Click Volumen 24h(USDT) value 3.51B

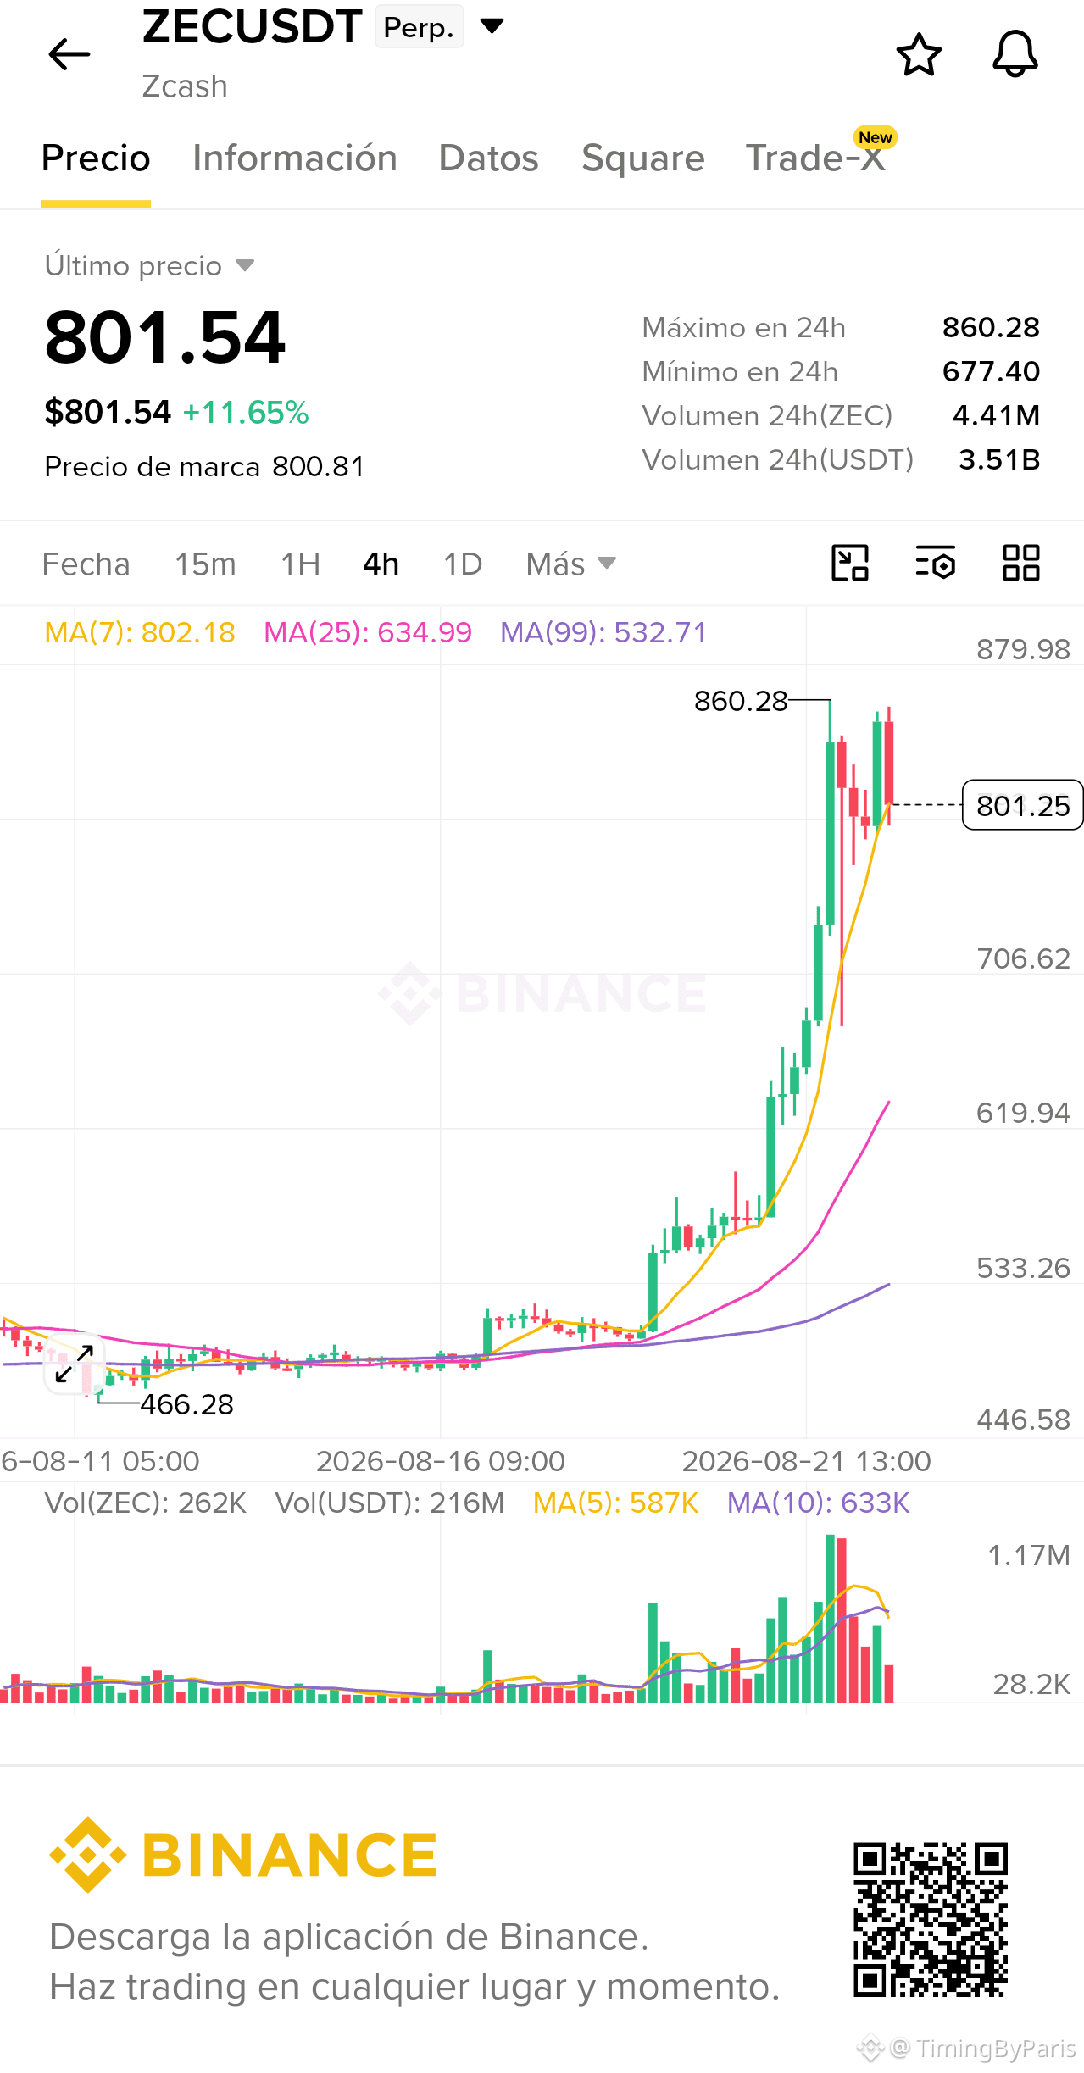(999, 459)
